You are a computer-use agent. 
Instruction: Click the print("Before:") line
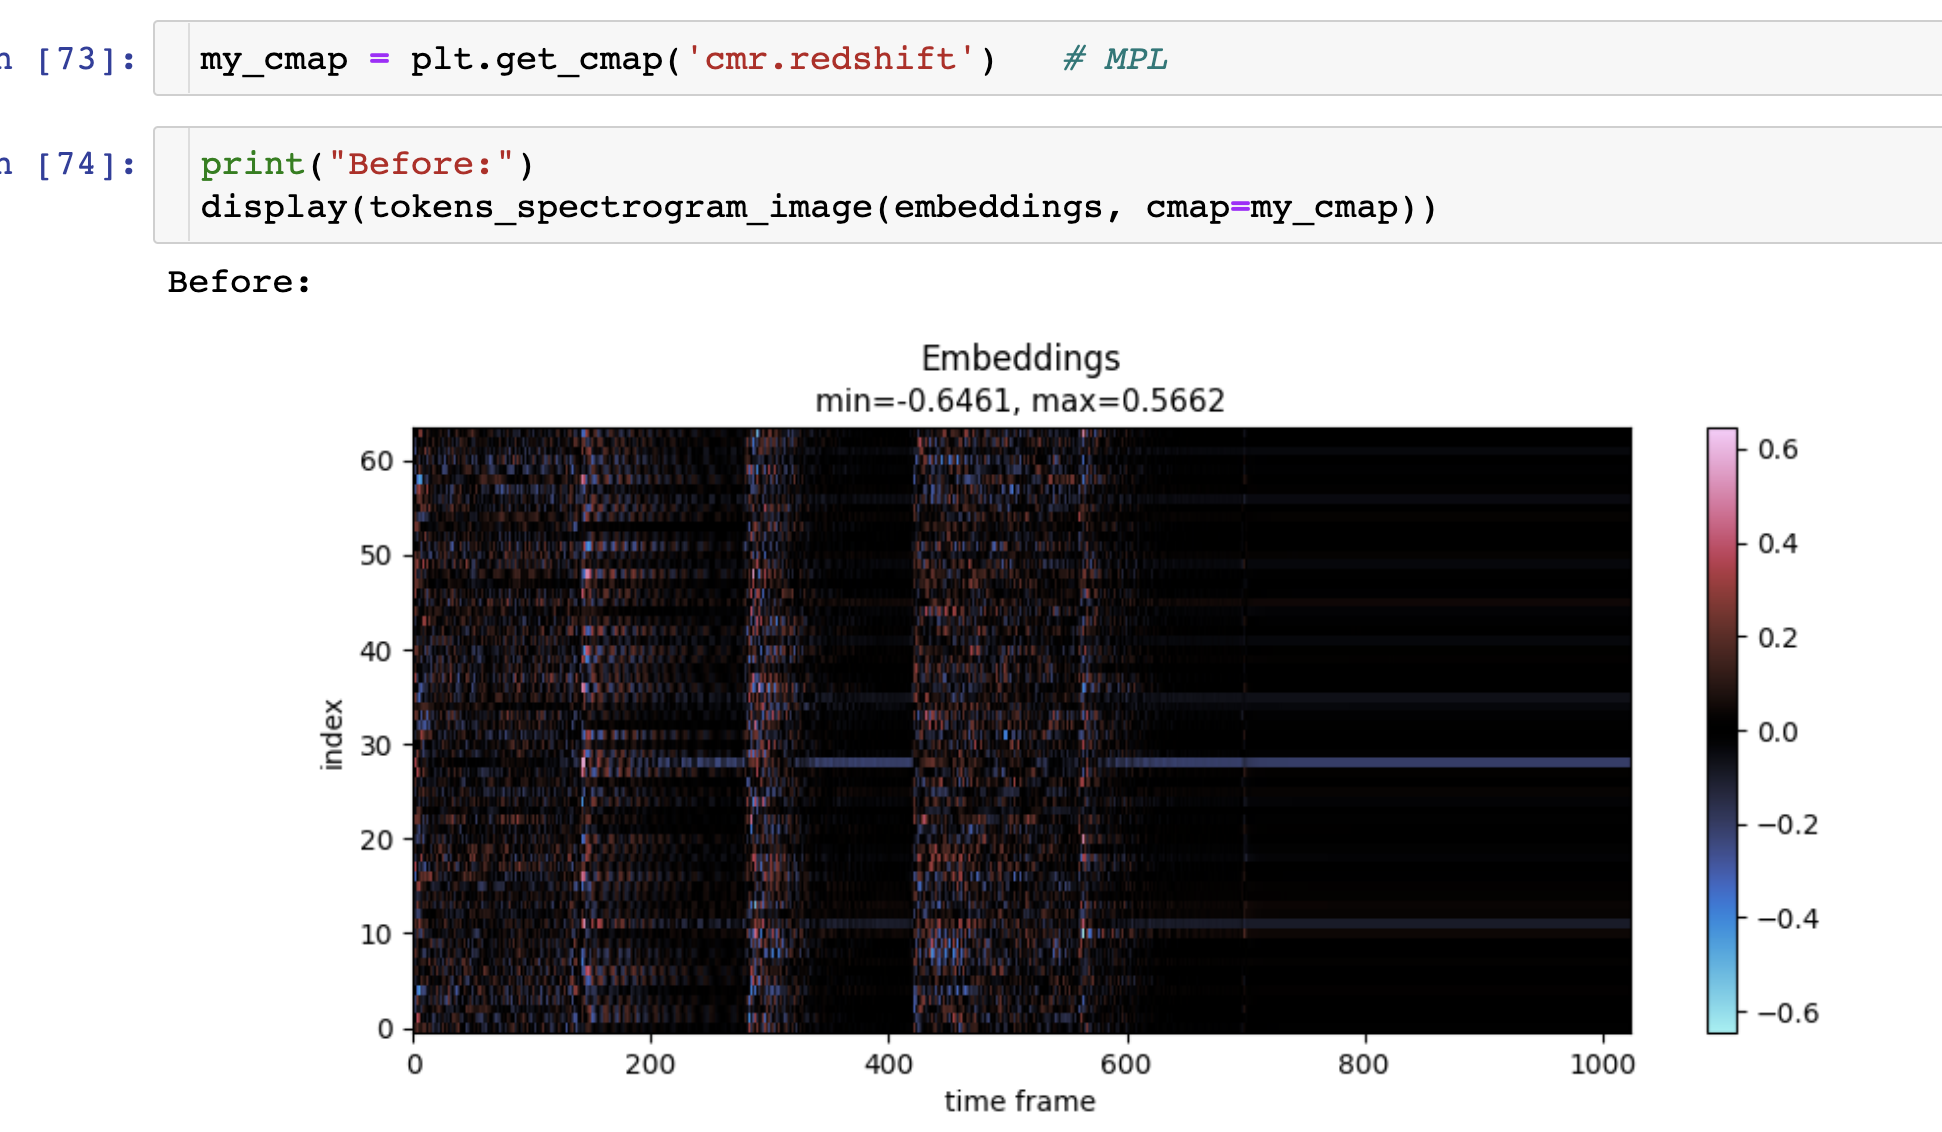tap(367, 164)
